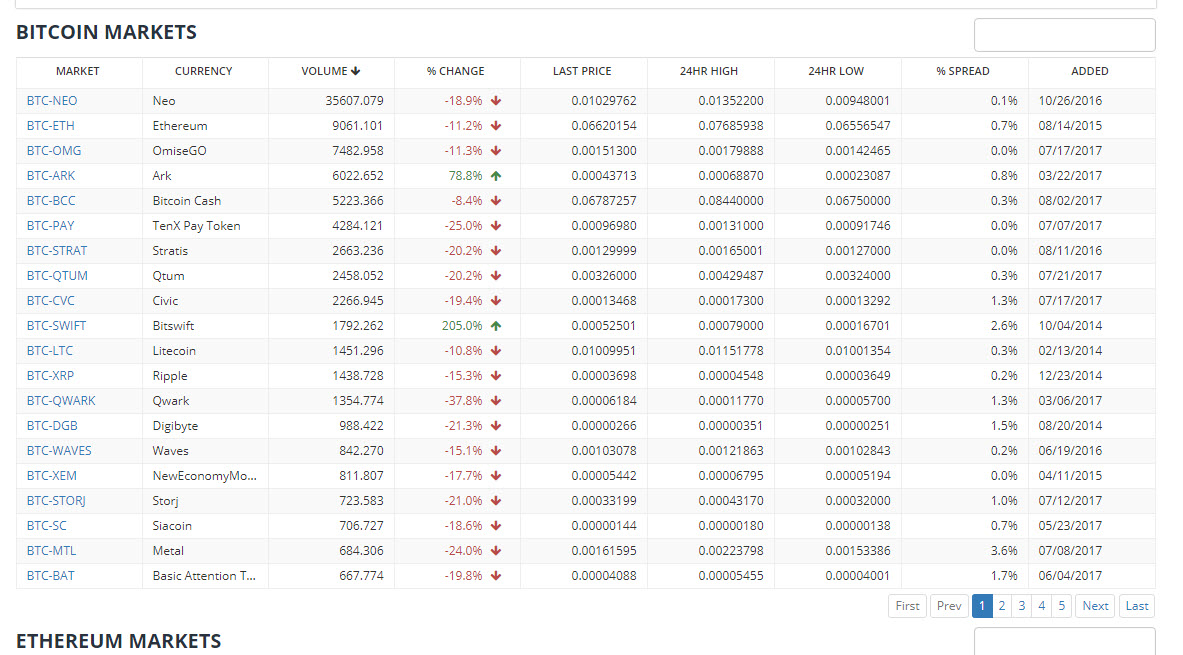Viewport: 1183px width, 655px height.
Task: Click the Basic Attention T... currency cell
Action: tap(204, 576)
